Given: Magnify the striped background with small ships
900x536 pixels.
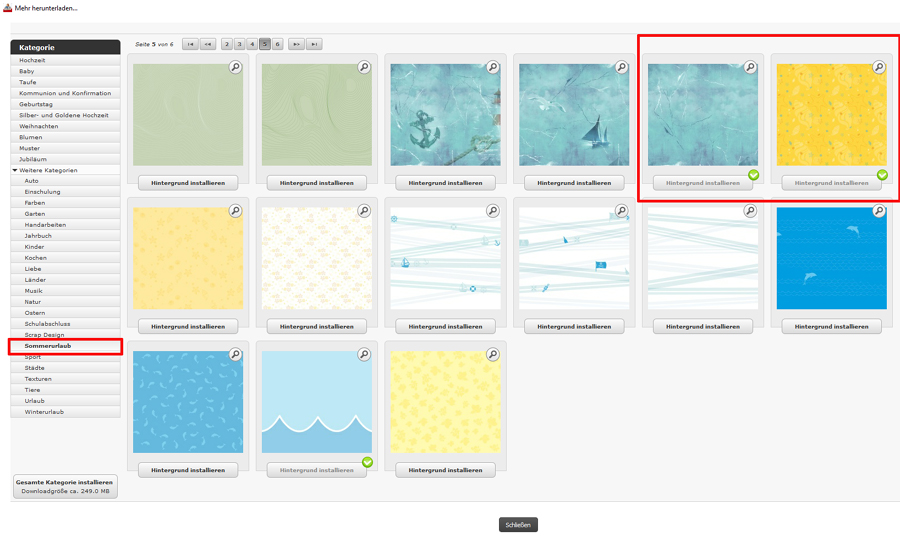Looking at the screenshot, I should coord(492,211).
